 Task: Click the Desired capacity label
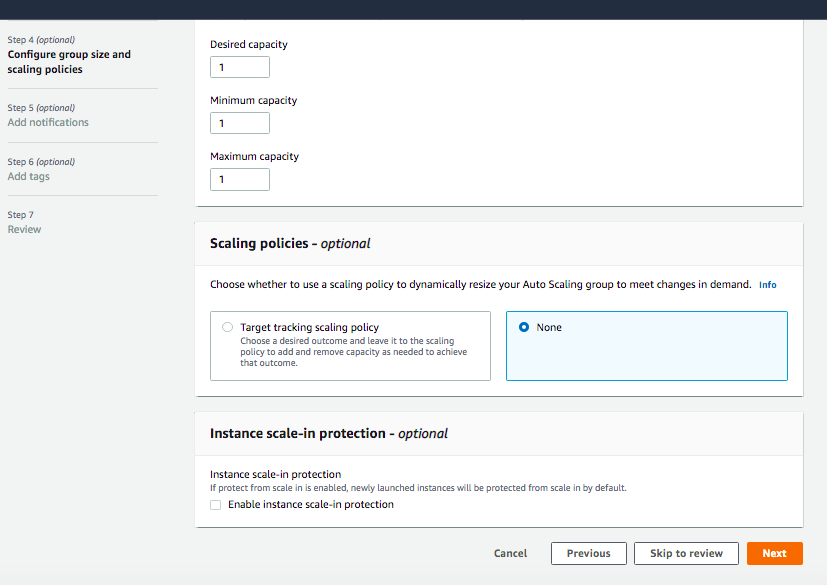(249, 45)
